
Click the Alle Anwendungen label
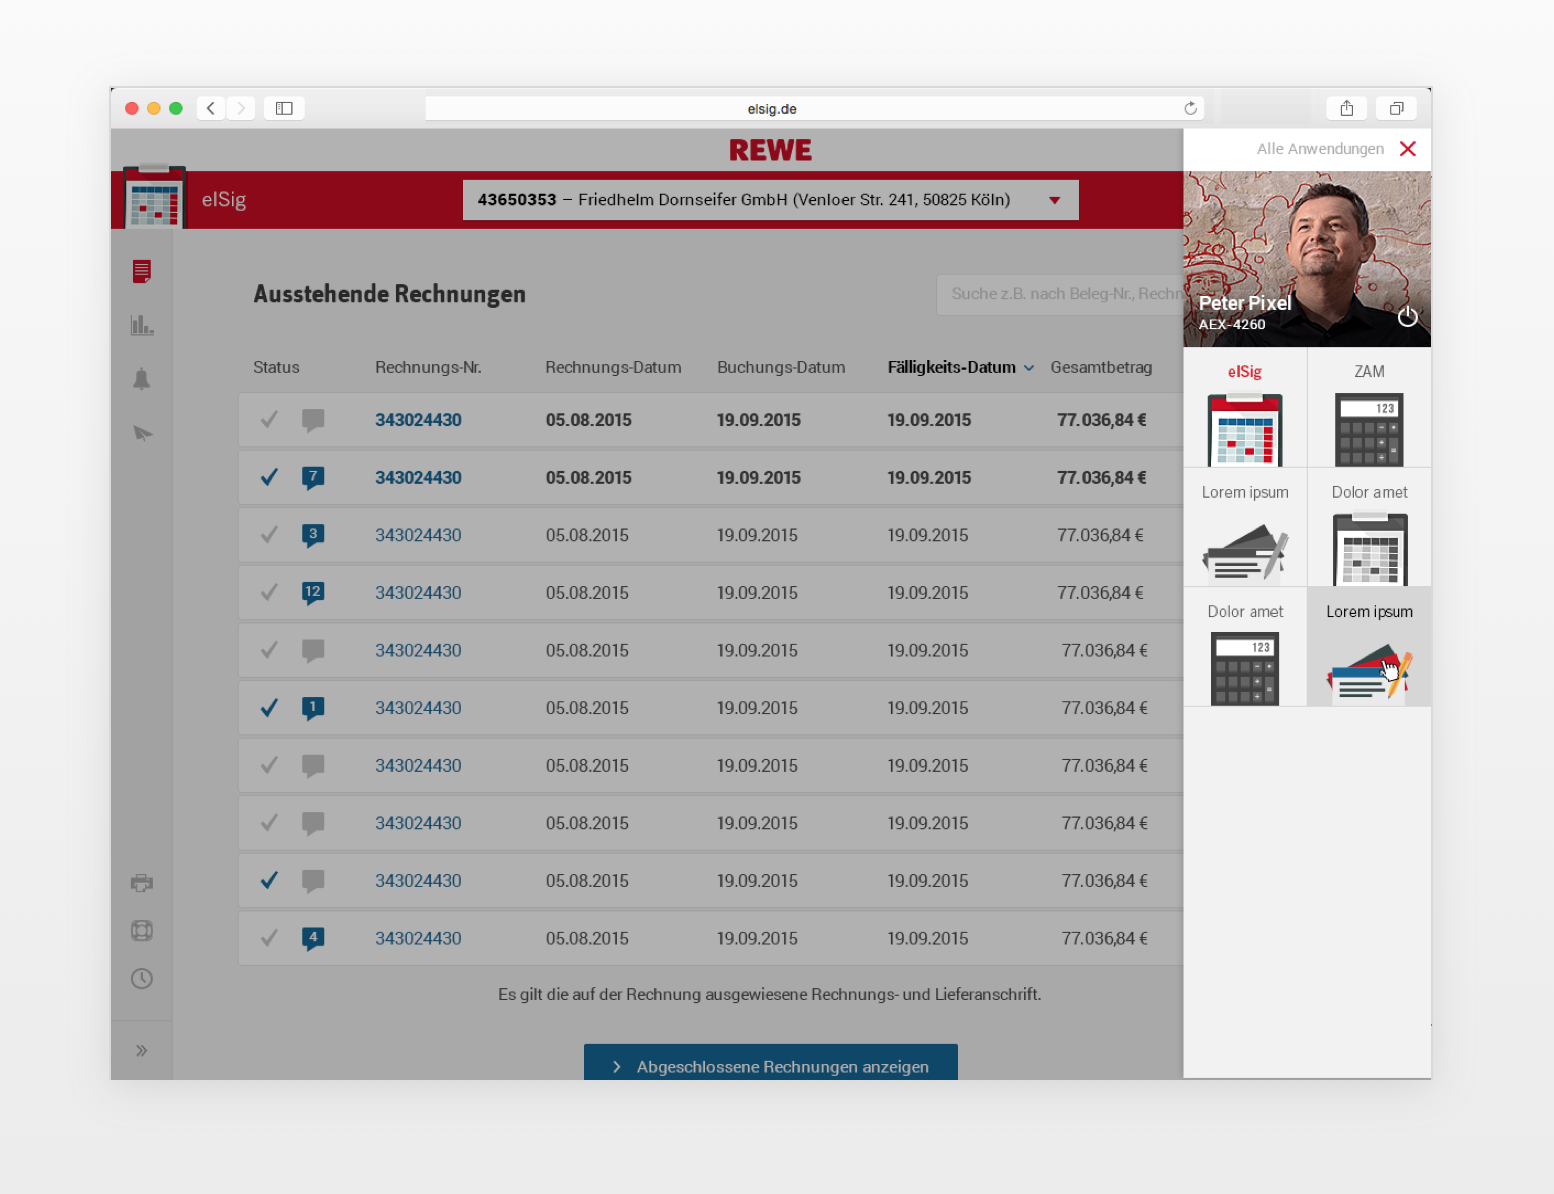1320,149
